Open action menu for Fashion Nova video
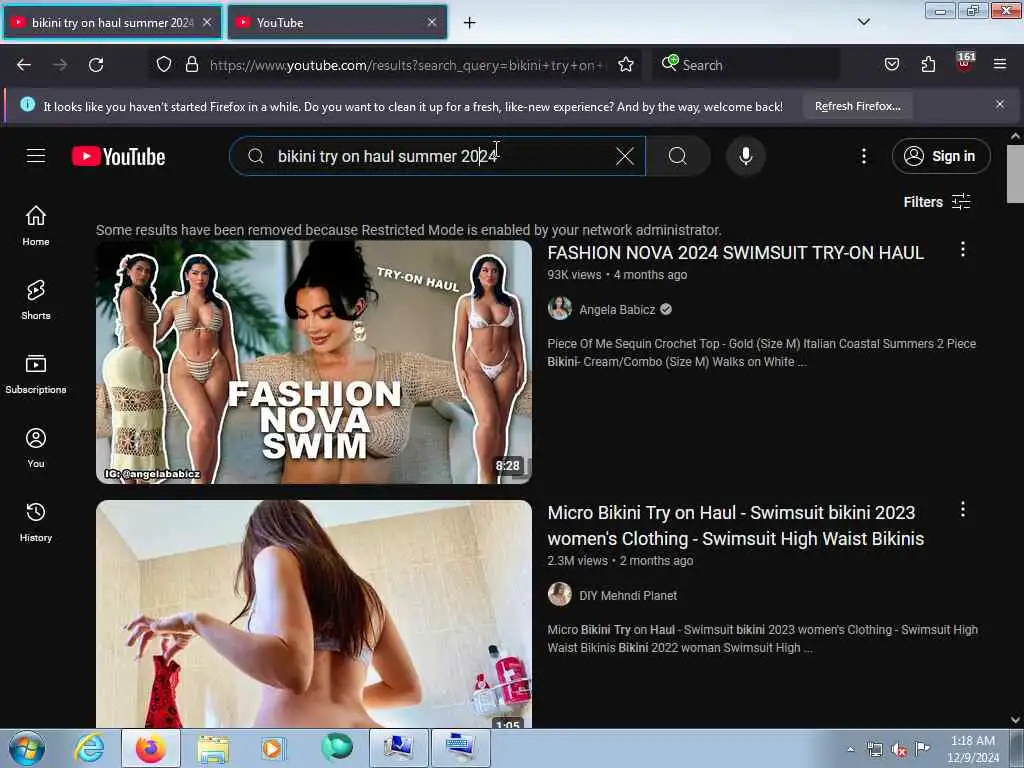The image size is (1024, 768). [x=963, y=249]
